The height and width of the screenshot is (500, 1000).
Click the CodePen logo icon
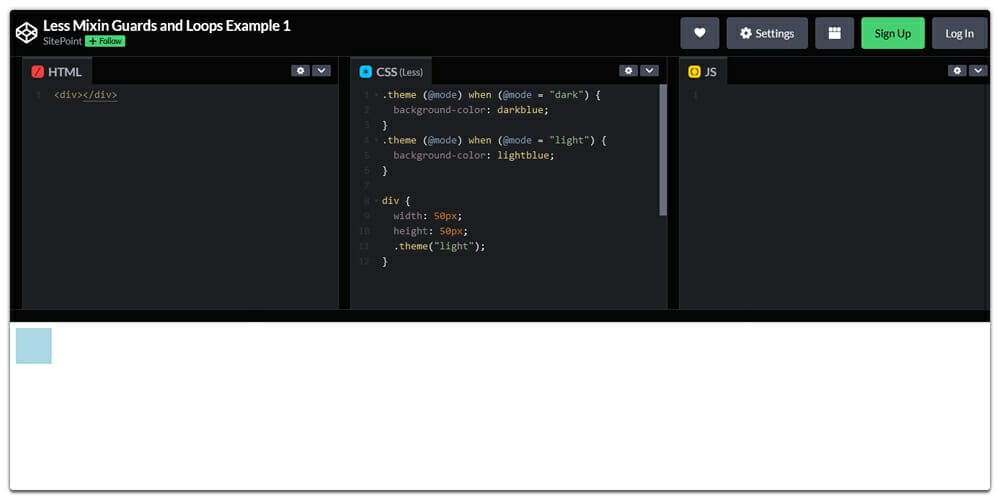26,33
